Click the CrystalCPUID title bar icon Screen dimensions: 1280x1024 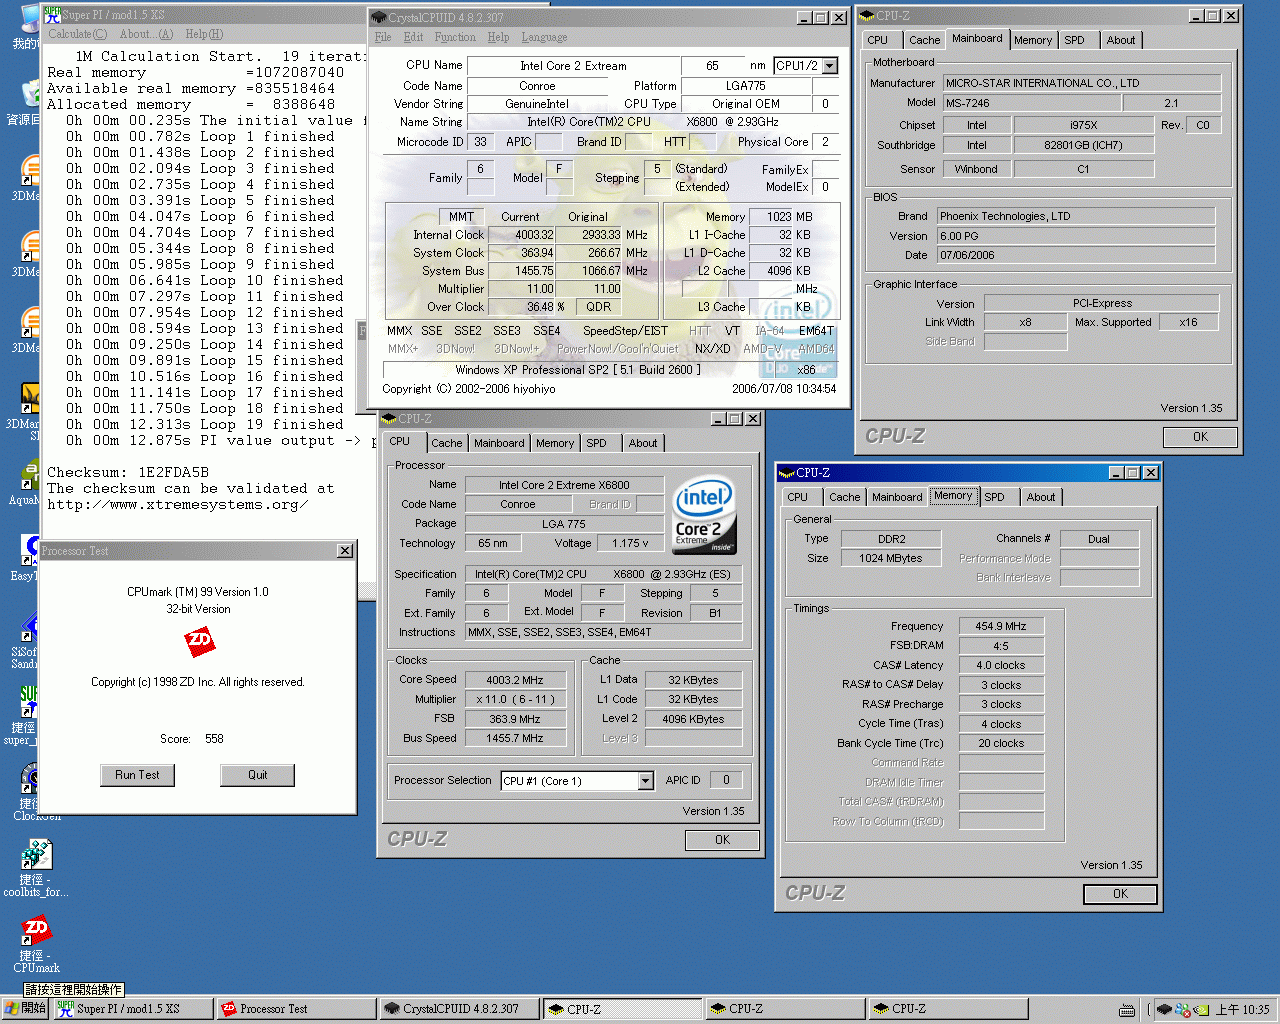point(378,18)
